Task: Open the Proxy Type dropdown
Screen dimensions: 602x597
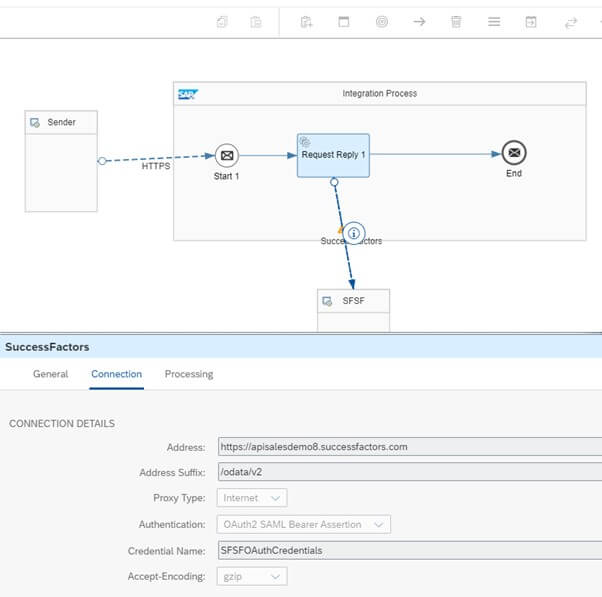Action: click(x=252, y=498)
